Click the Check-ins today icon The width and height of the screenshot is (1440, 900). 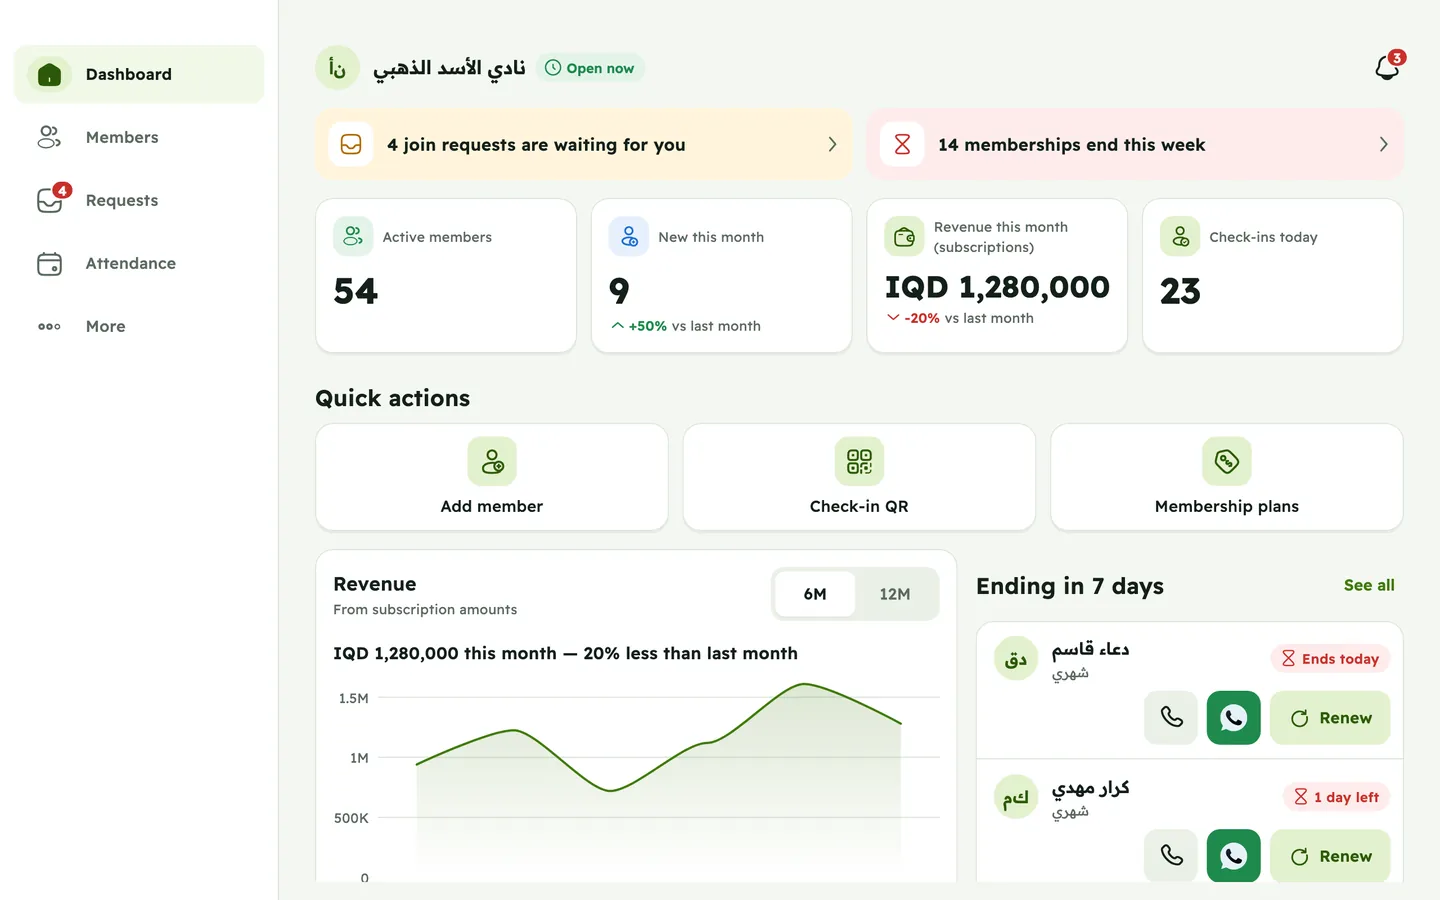(x=1180, y=236)
